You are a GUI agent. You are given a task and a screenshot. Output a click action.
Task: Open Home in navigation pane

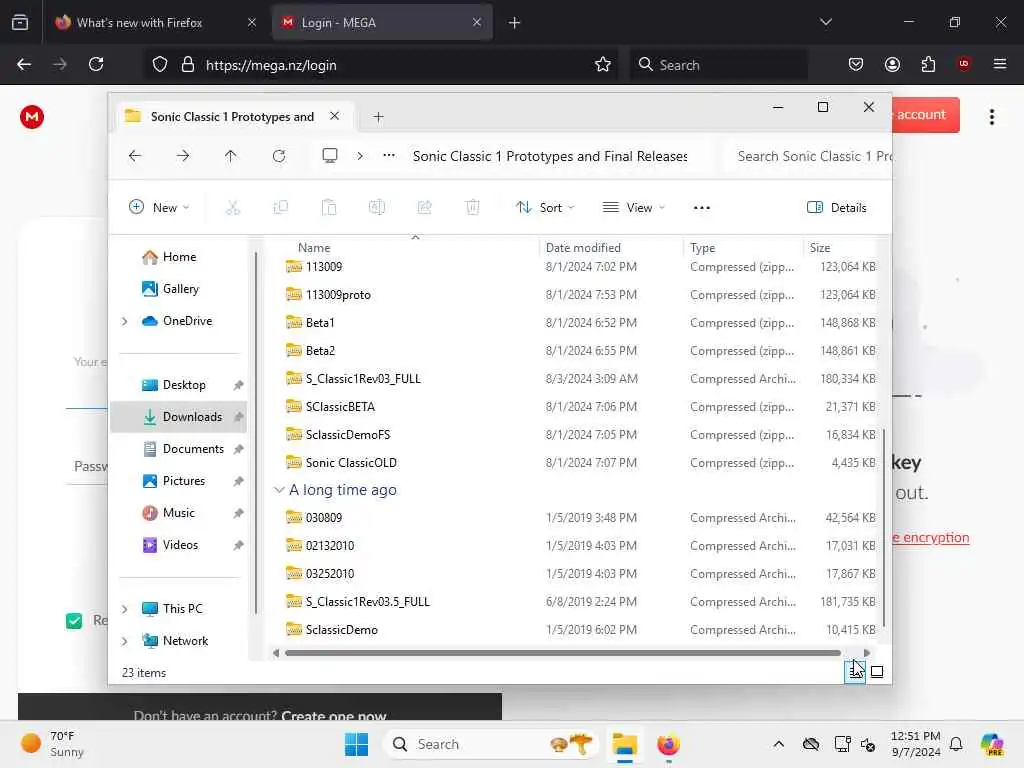tap(179, 257)
